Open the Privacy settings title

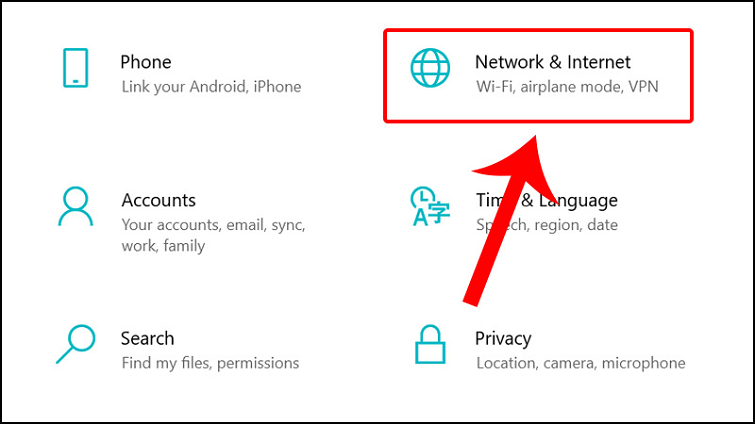503,339
